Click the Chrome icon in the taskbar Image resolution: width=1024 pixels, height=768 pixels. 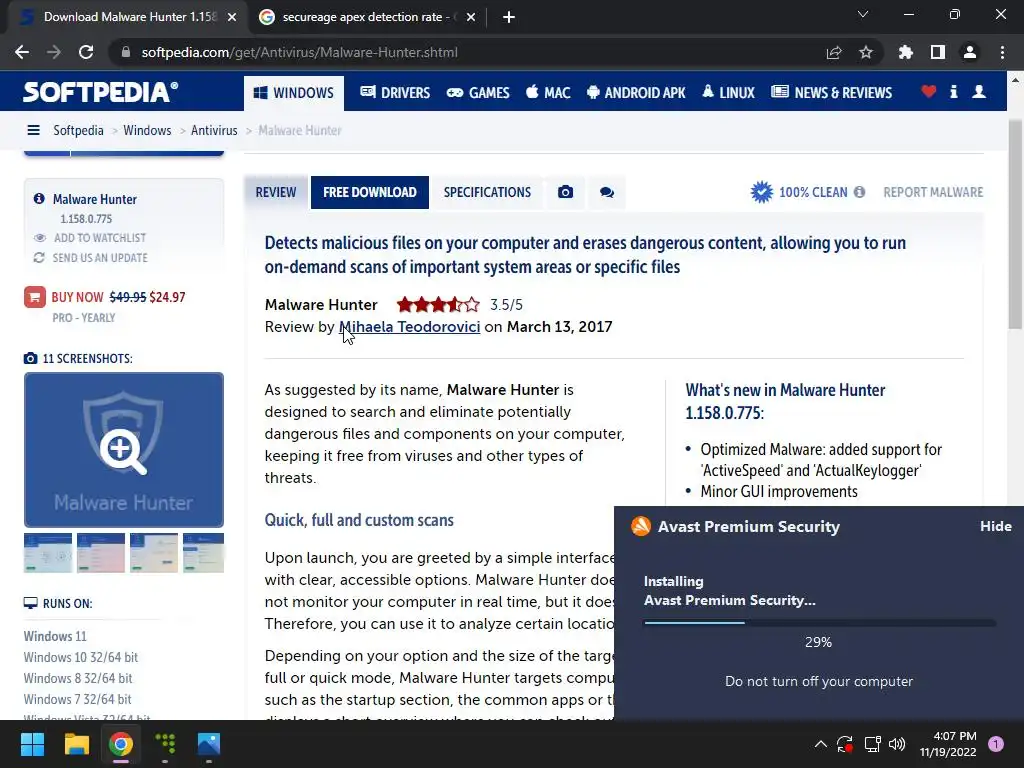[x=121, y=744]
